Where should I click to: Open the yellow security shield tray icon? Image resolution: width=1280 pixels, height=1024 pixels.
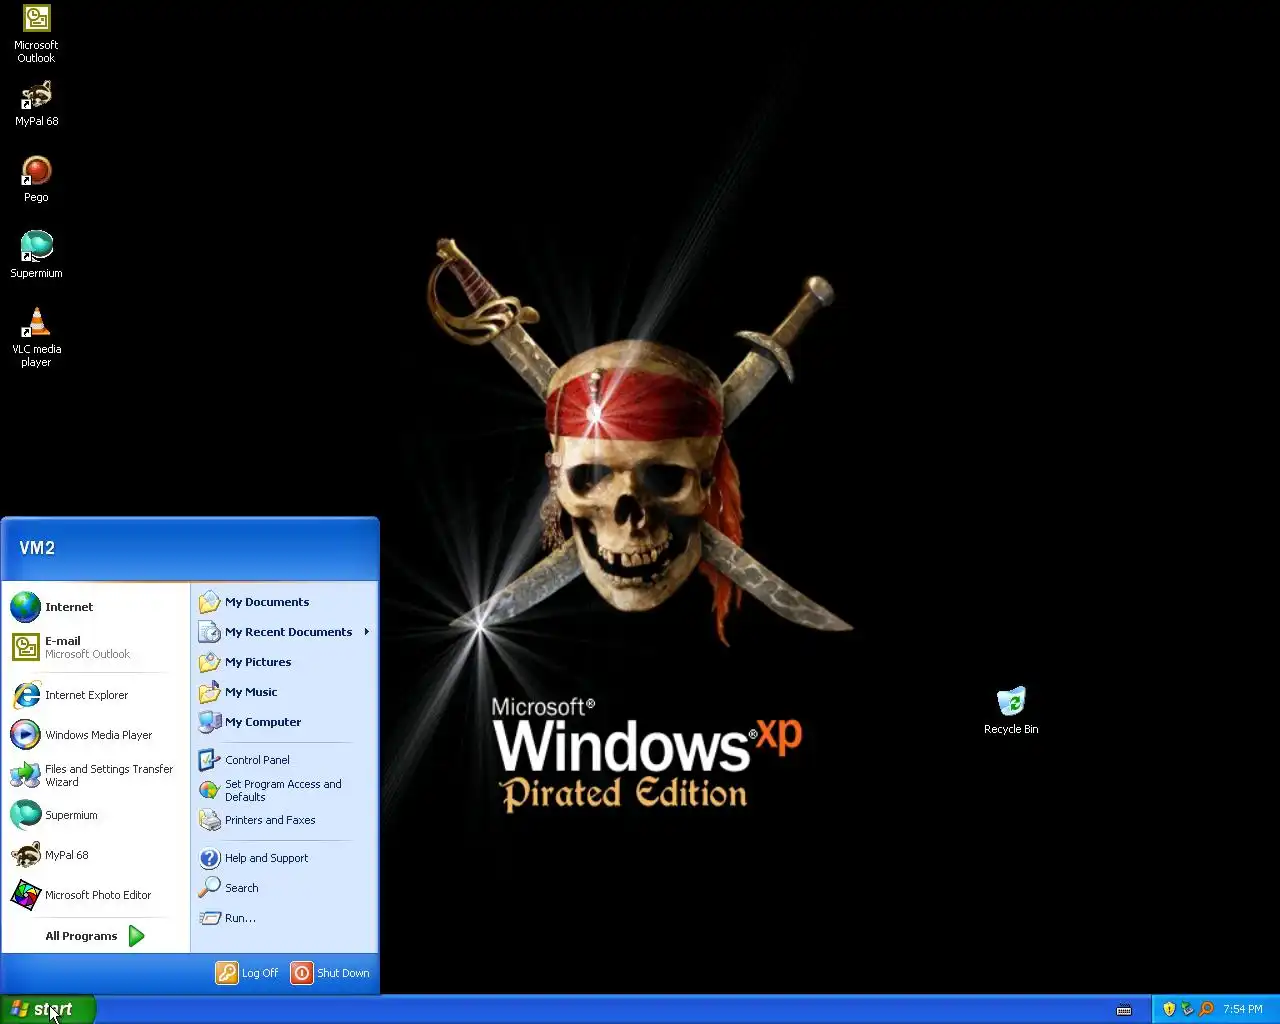coord(1169,1009)
